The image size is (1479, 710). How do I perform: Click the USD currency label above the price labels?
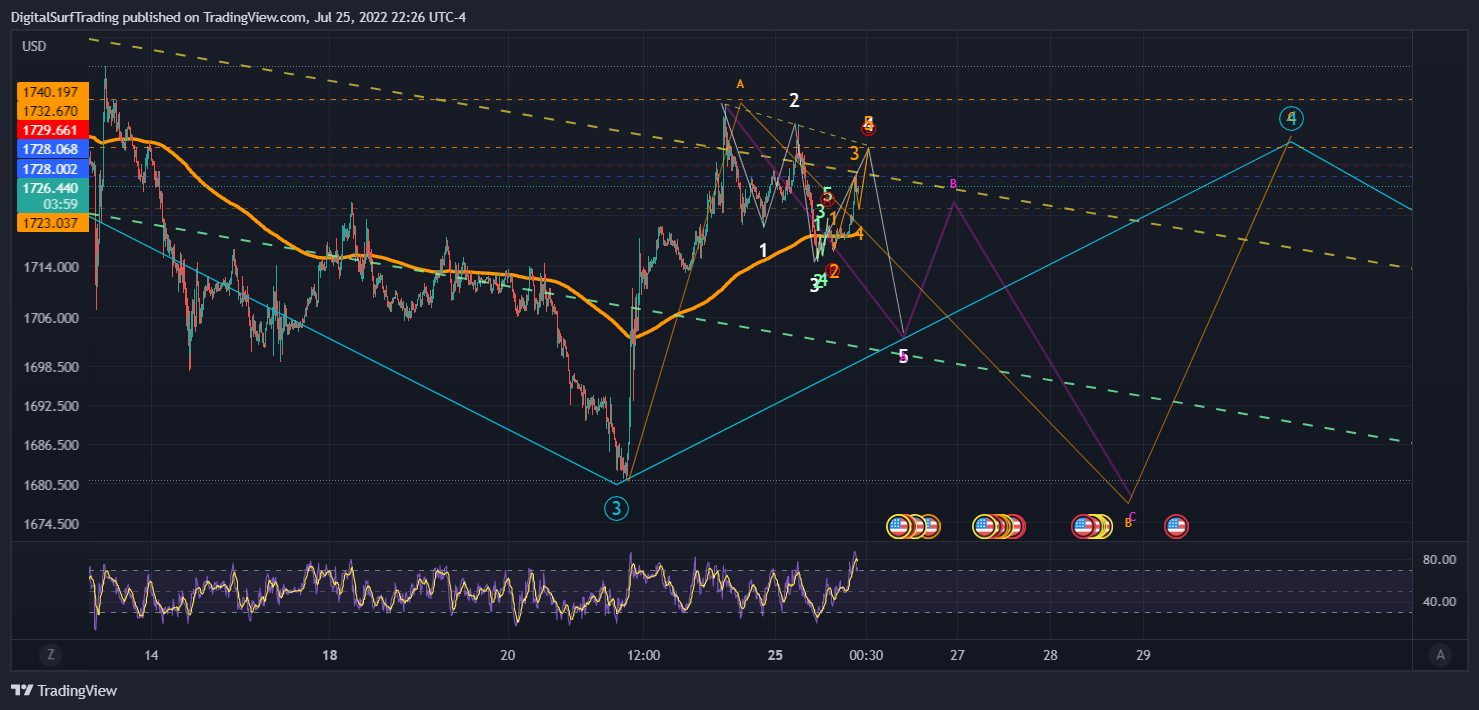pyautogui.click(x=35, y=46)
